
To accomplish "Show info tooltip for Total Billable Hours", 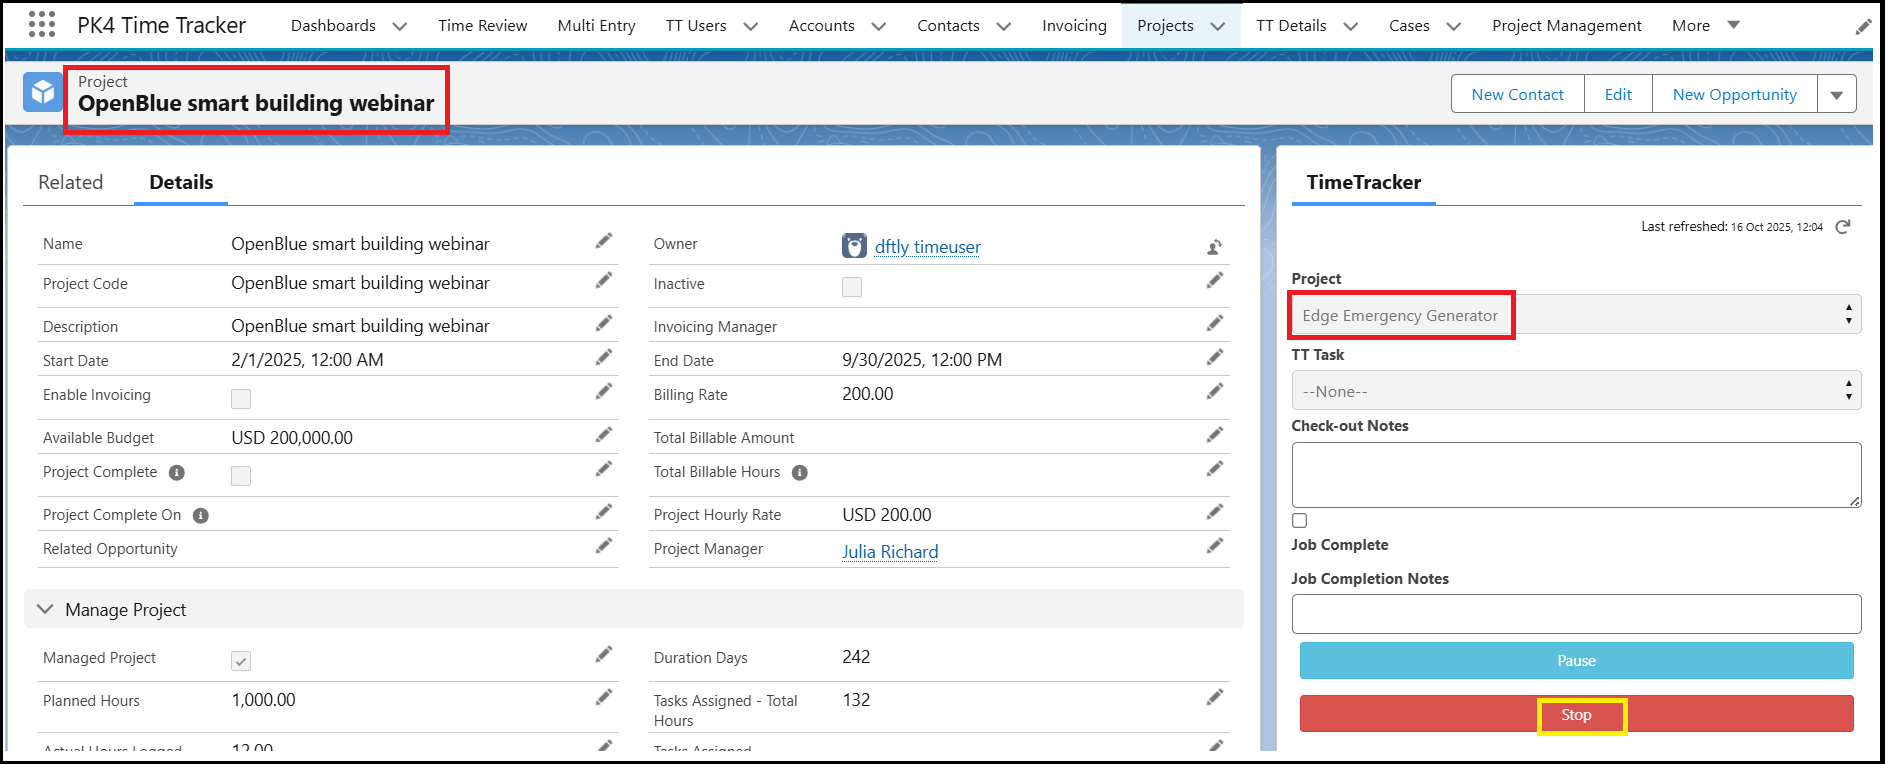I will coord(800,473).
